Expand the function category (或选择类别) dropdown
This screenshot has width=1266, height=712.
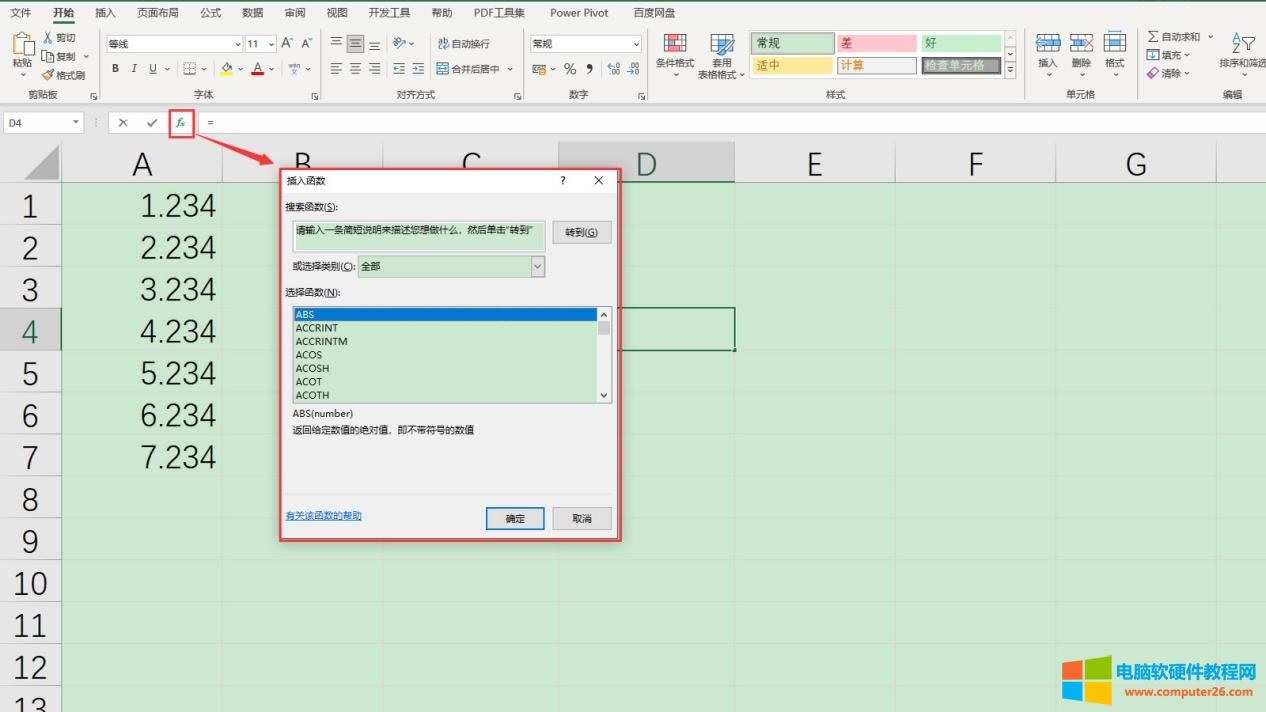pyautogui.click(x=538, y=266)
